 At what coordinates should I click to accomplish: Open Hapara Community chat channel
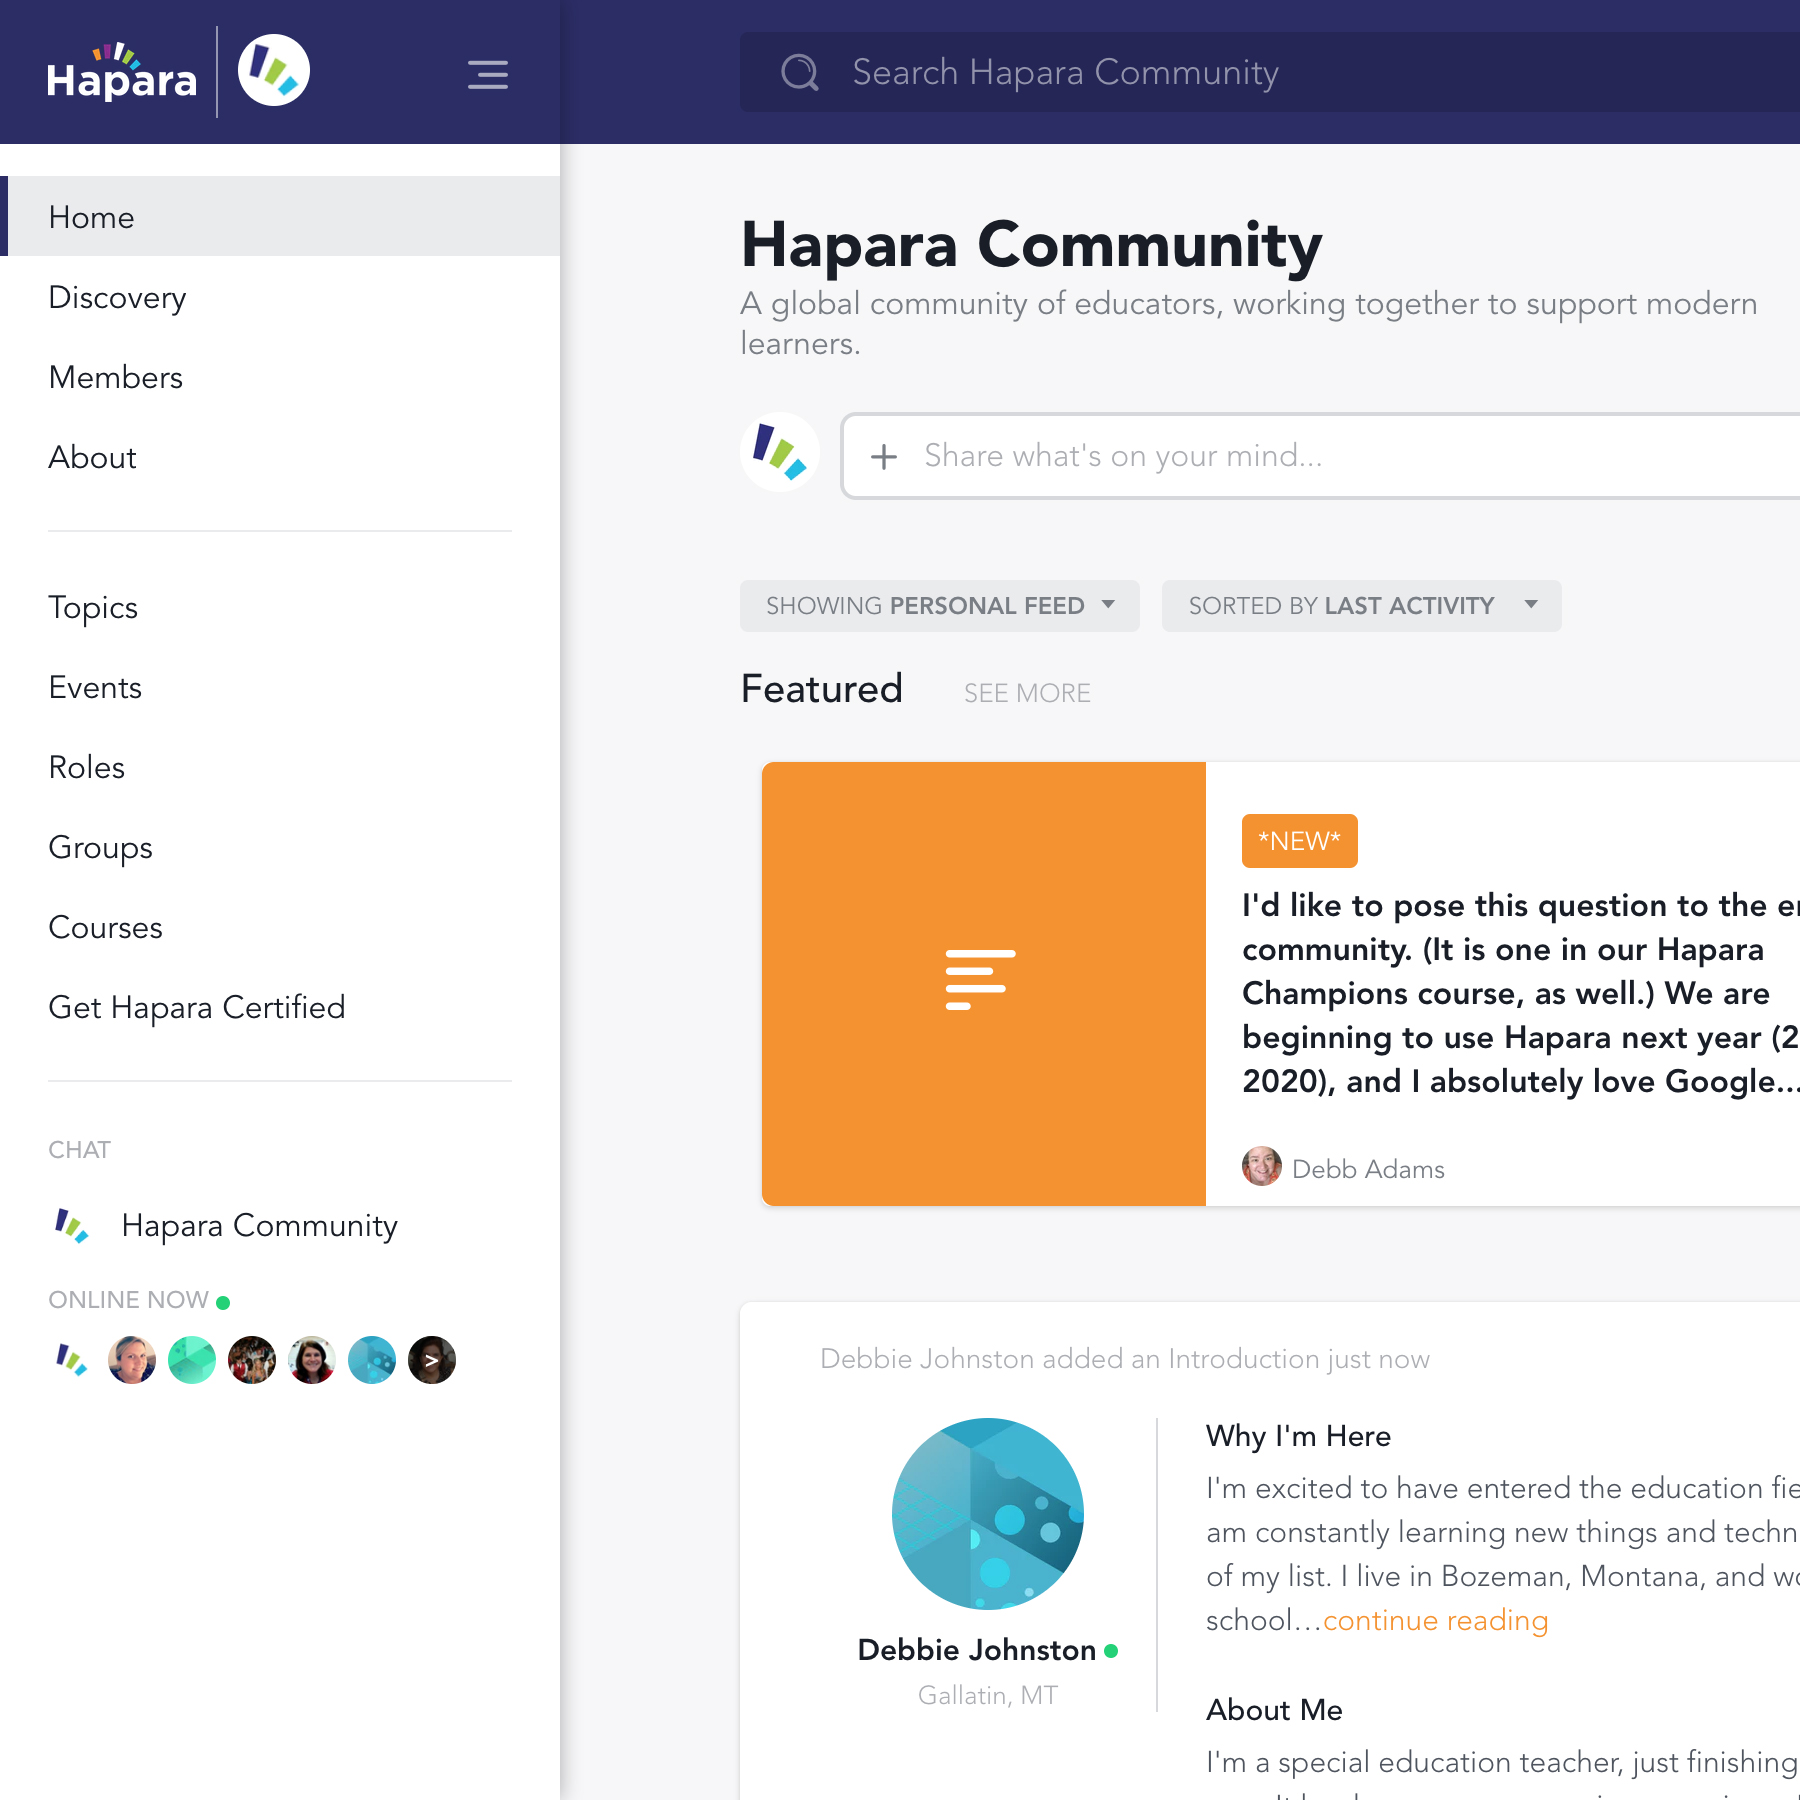[259, 1225]
